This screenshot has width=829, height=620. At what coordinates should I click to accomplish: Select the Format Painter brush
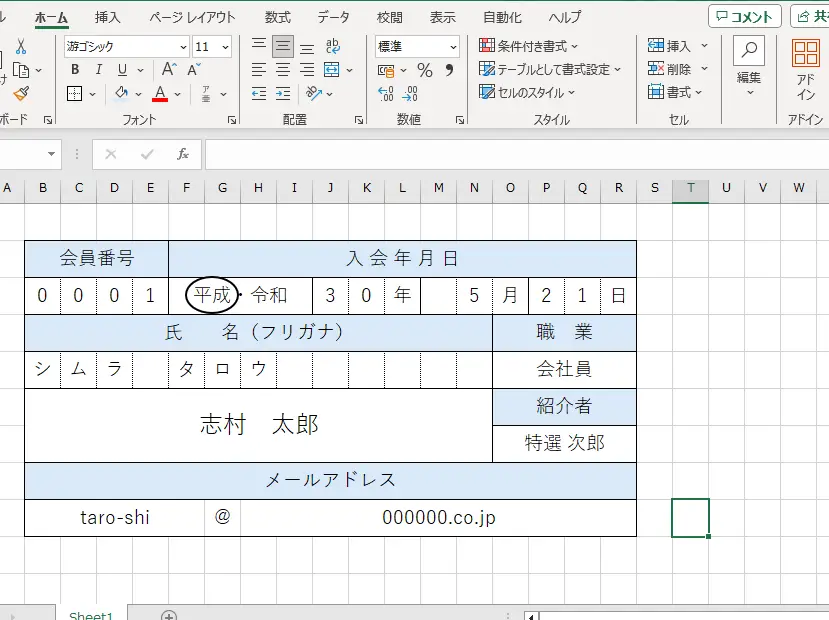click(21, 93)
